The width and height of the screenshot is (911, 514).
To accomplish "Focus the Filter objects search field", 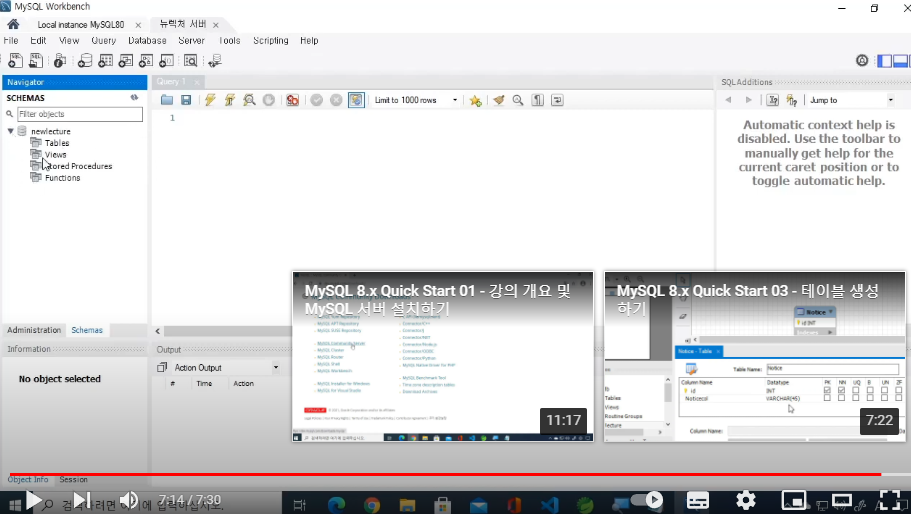I will coord(80,114).
